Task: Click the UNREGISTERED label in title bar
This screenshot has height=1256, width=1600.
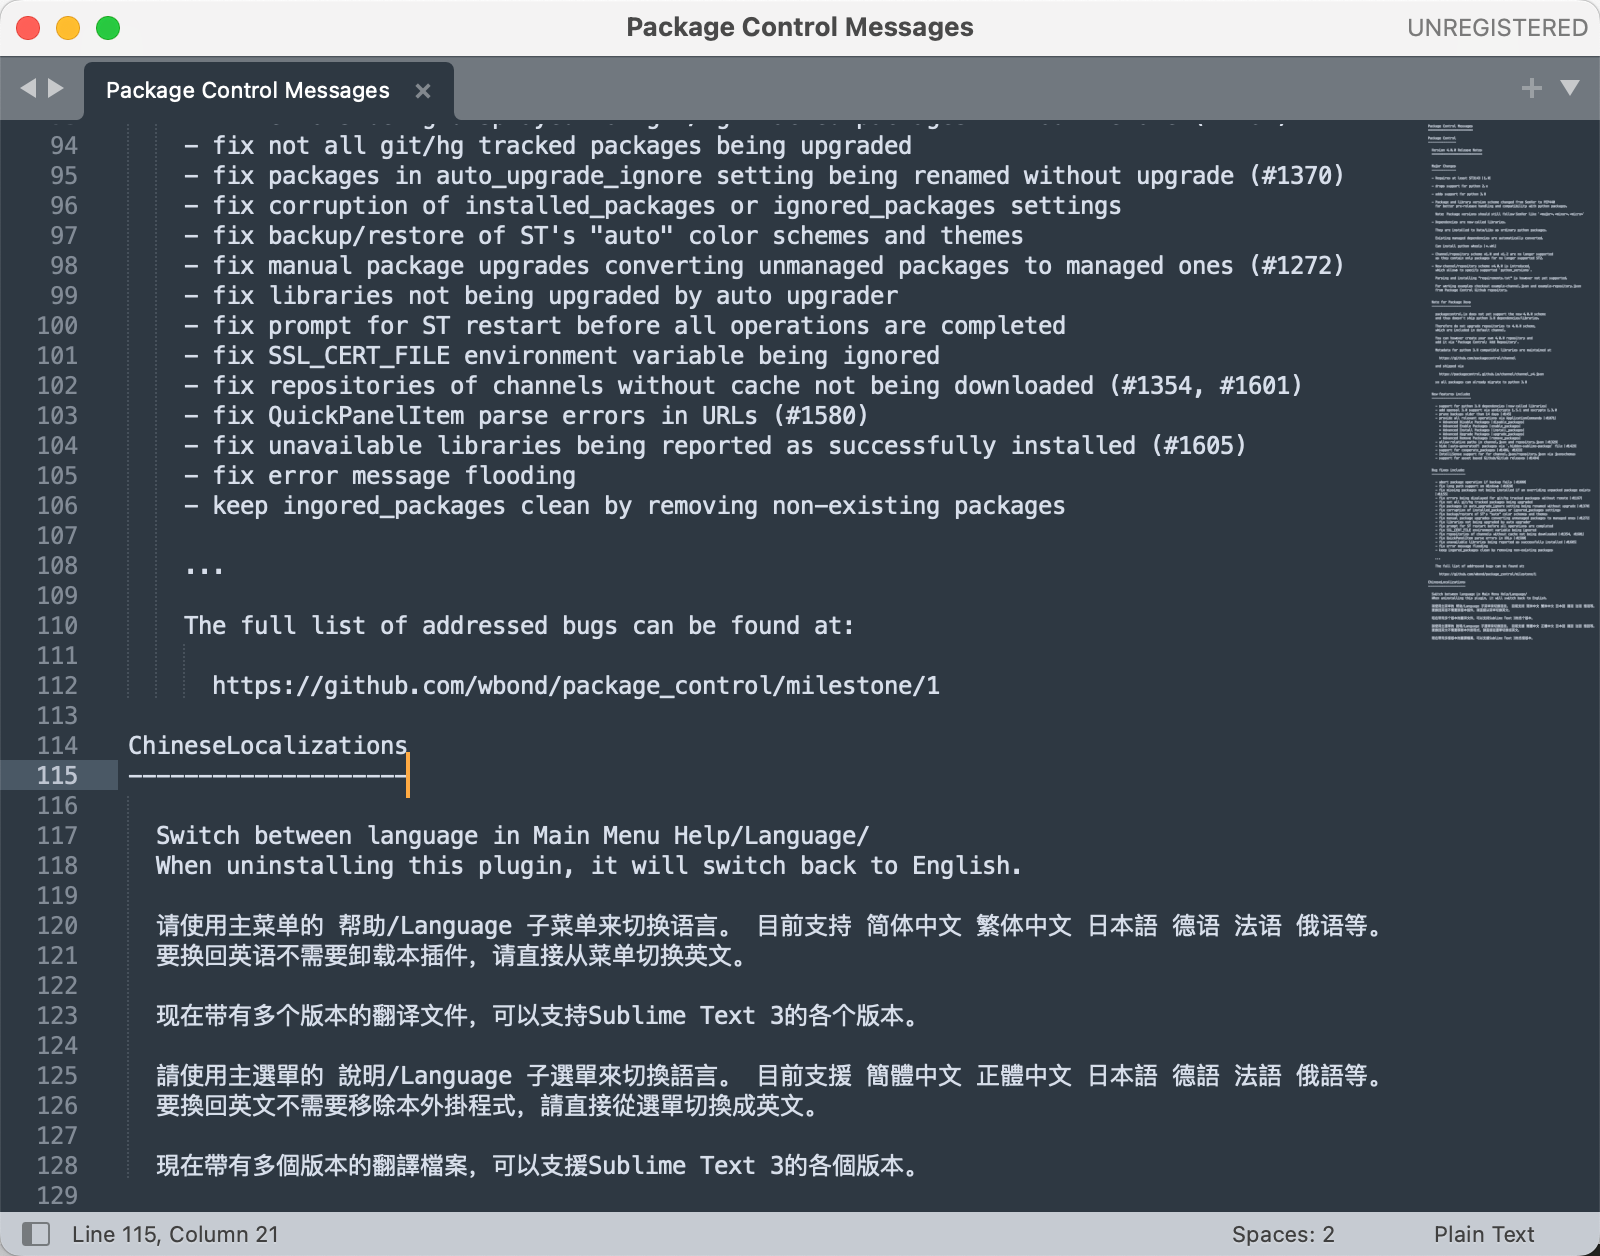Action: pos(1497,28)
